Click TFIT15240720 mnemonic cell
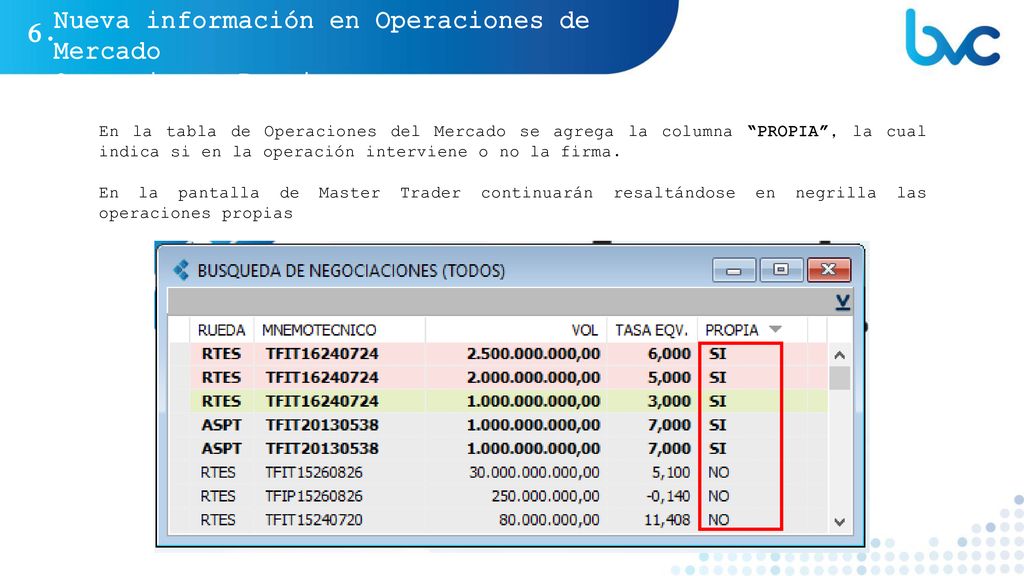The height and width of the screenshot is (576, 1024). (313, 520)
